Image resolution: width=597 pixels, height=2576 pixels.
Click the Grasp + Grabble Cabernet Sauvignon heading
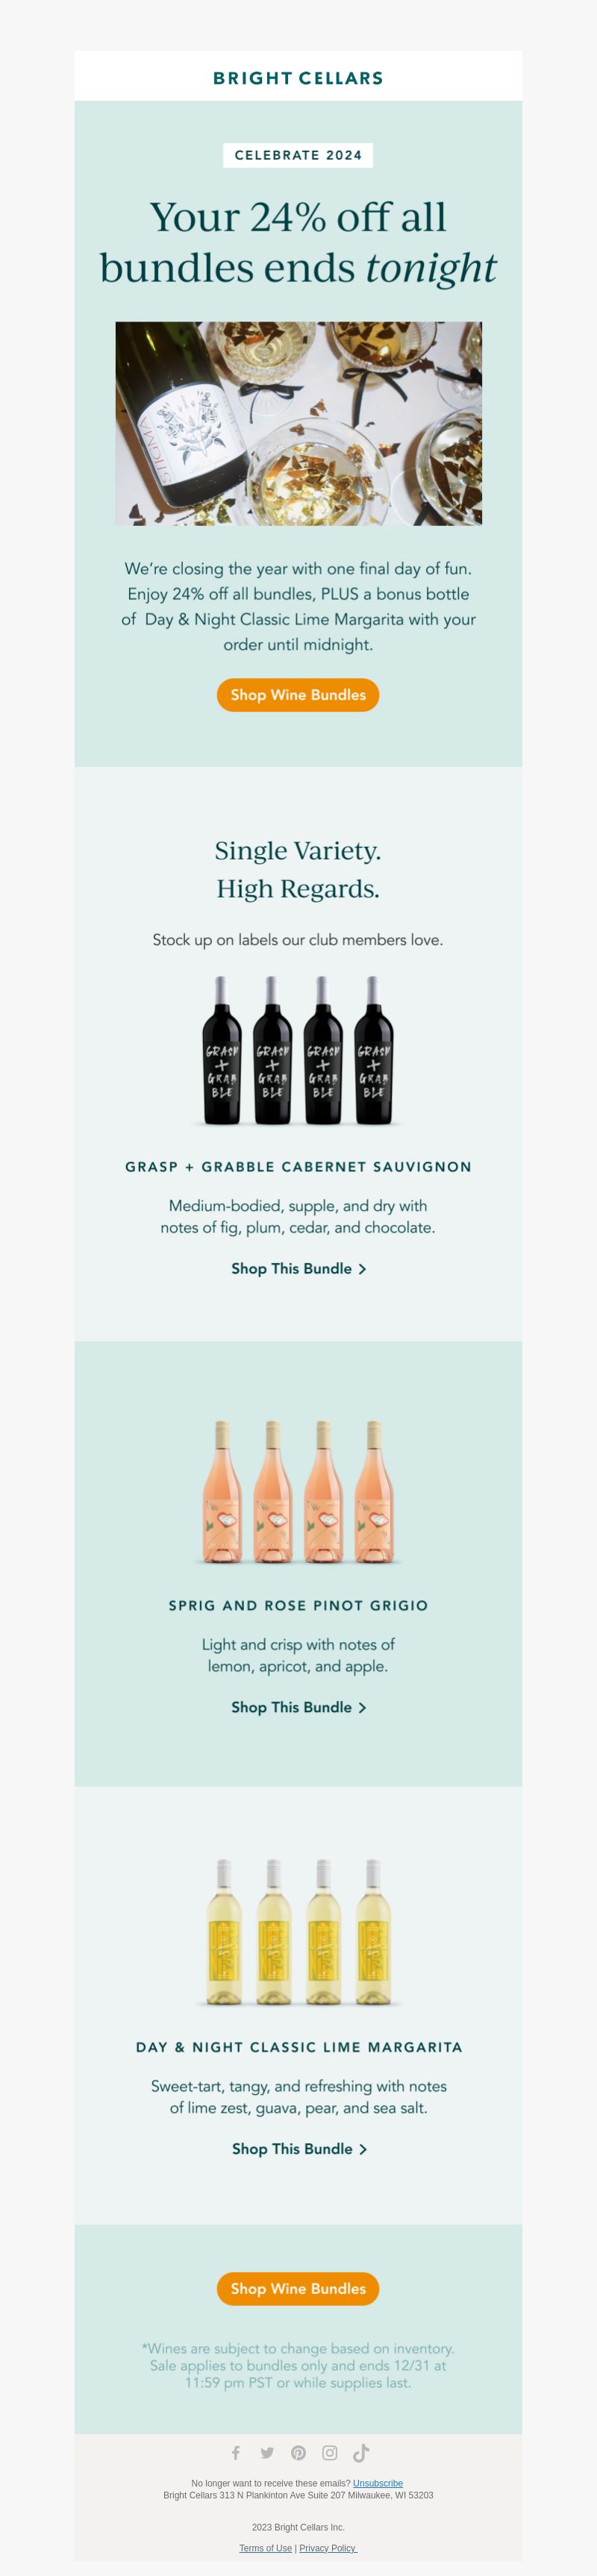pos(298,1167)
